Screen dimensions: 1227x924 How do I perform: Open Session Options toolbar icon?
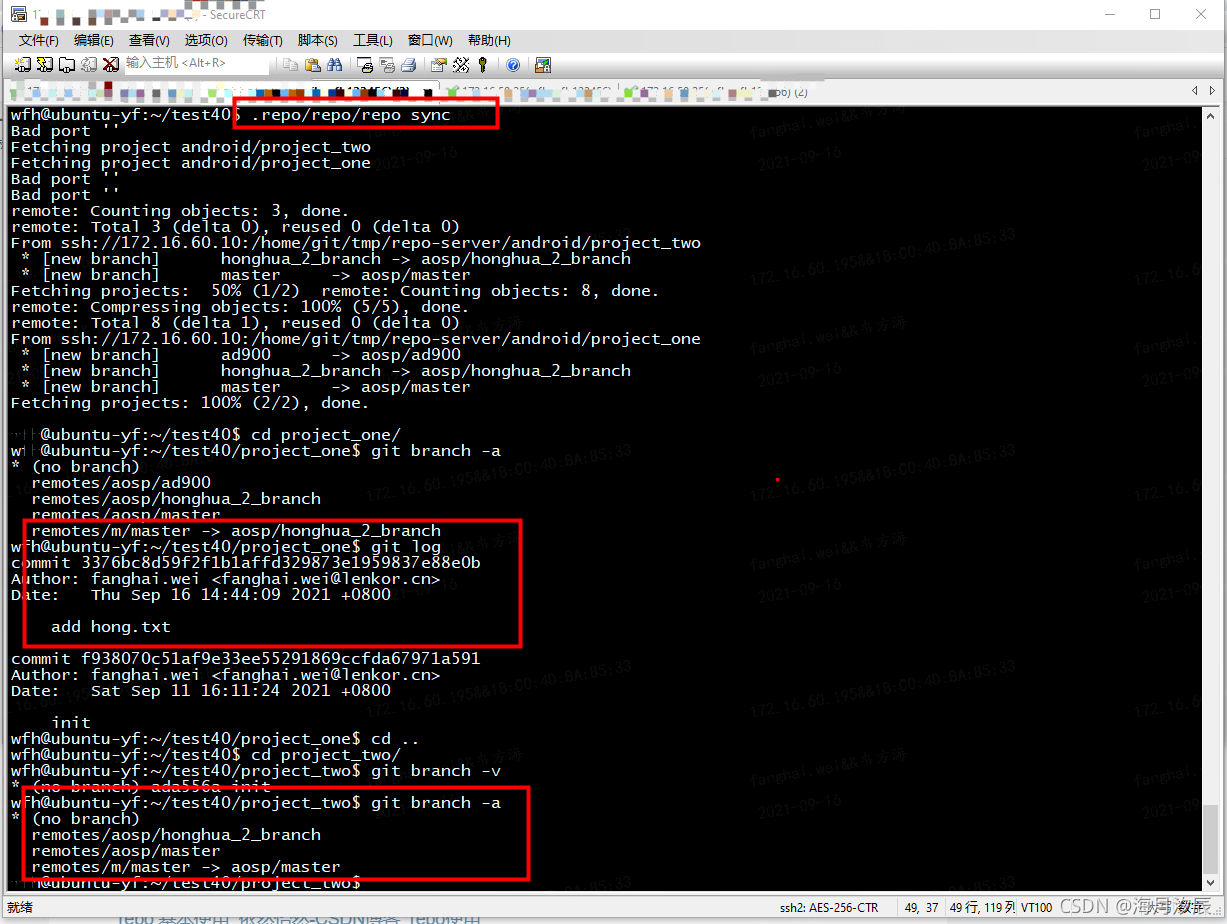click(x=438, y=65)
